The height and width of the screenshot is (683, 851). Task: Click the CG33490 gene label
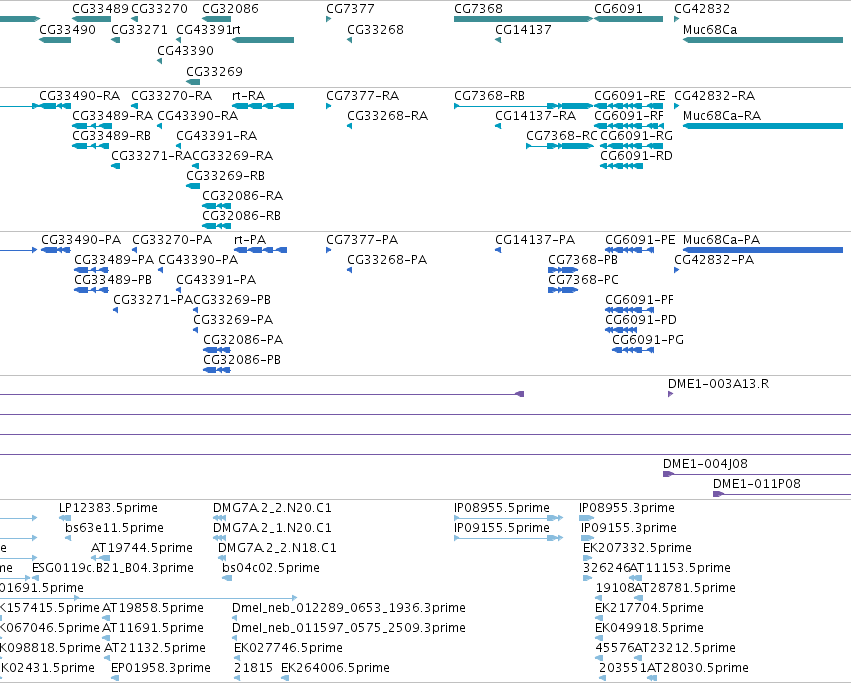[x=67, y=30]
